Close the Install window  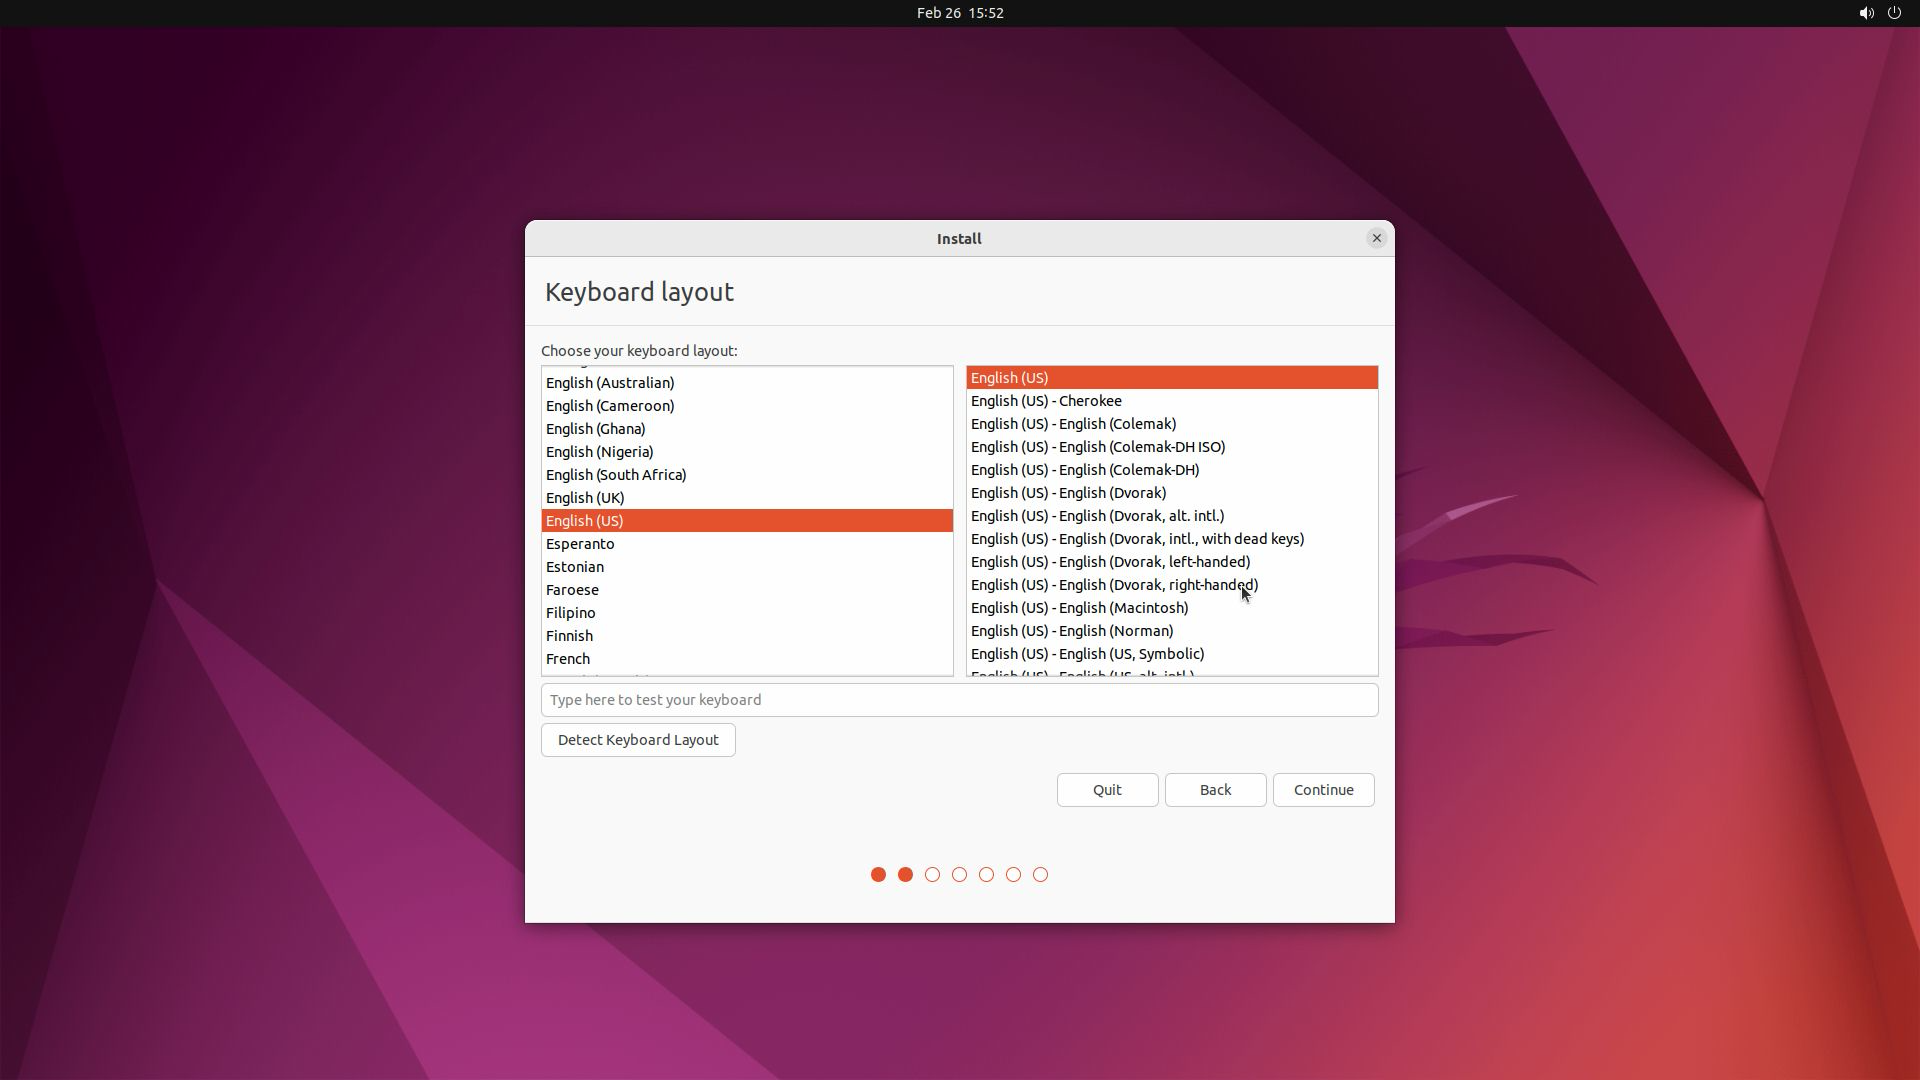point(1376,238)
